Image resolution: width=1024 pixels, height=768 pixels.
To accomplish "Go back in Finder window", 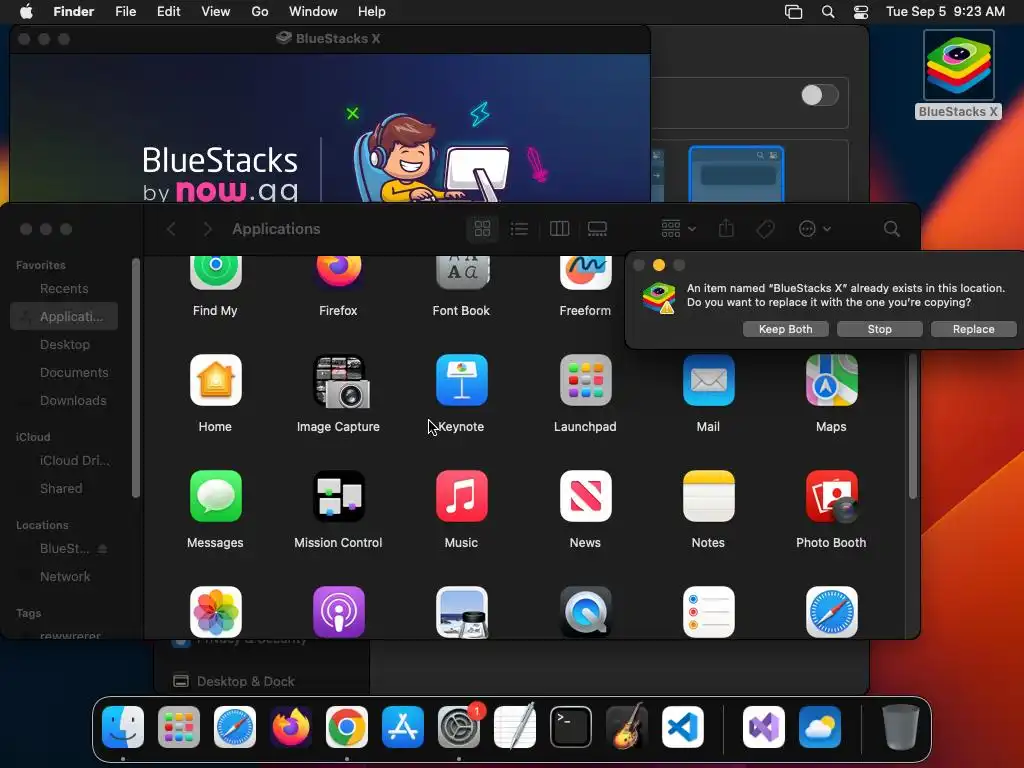I will (x=171, y=229).
